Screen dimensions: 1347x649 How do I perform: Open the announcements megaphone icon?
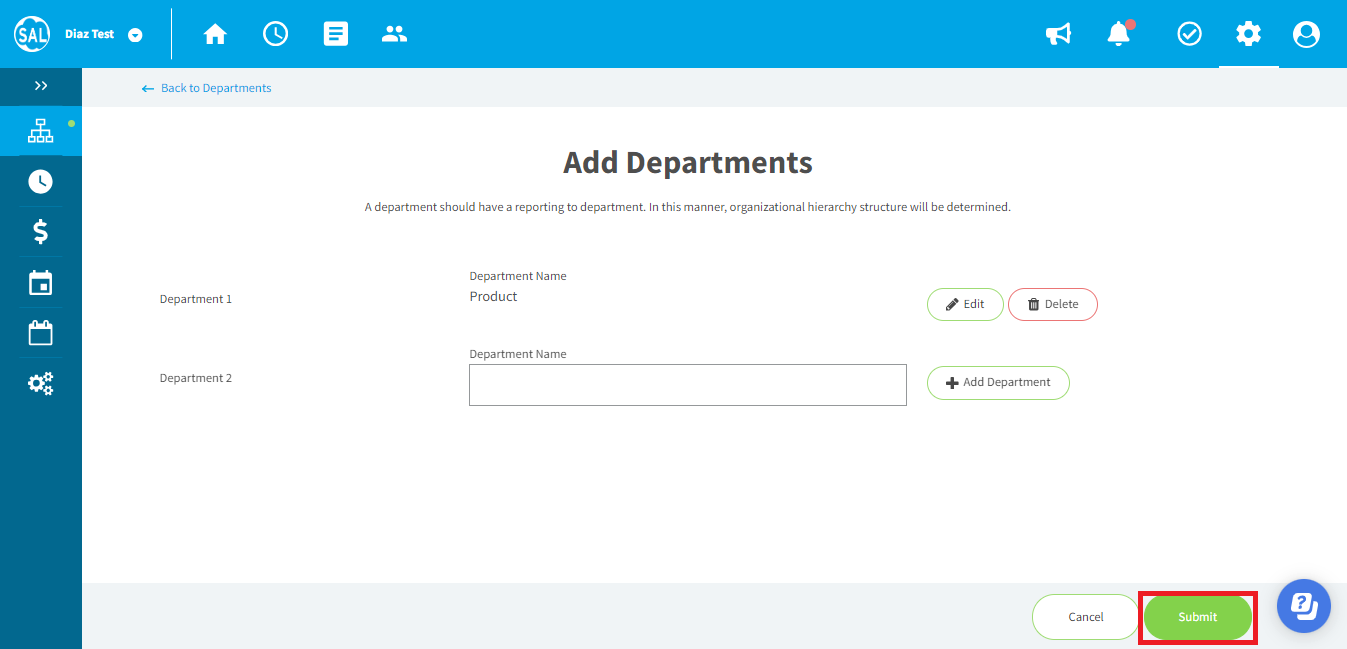(1058, 34)
